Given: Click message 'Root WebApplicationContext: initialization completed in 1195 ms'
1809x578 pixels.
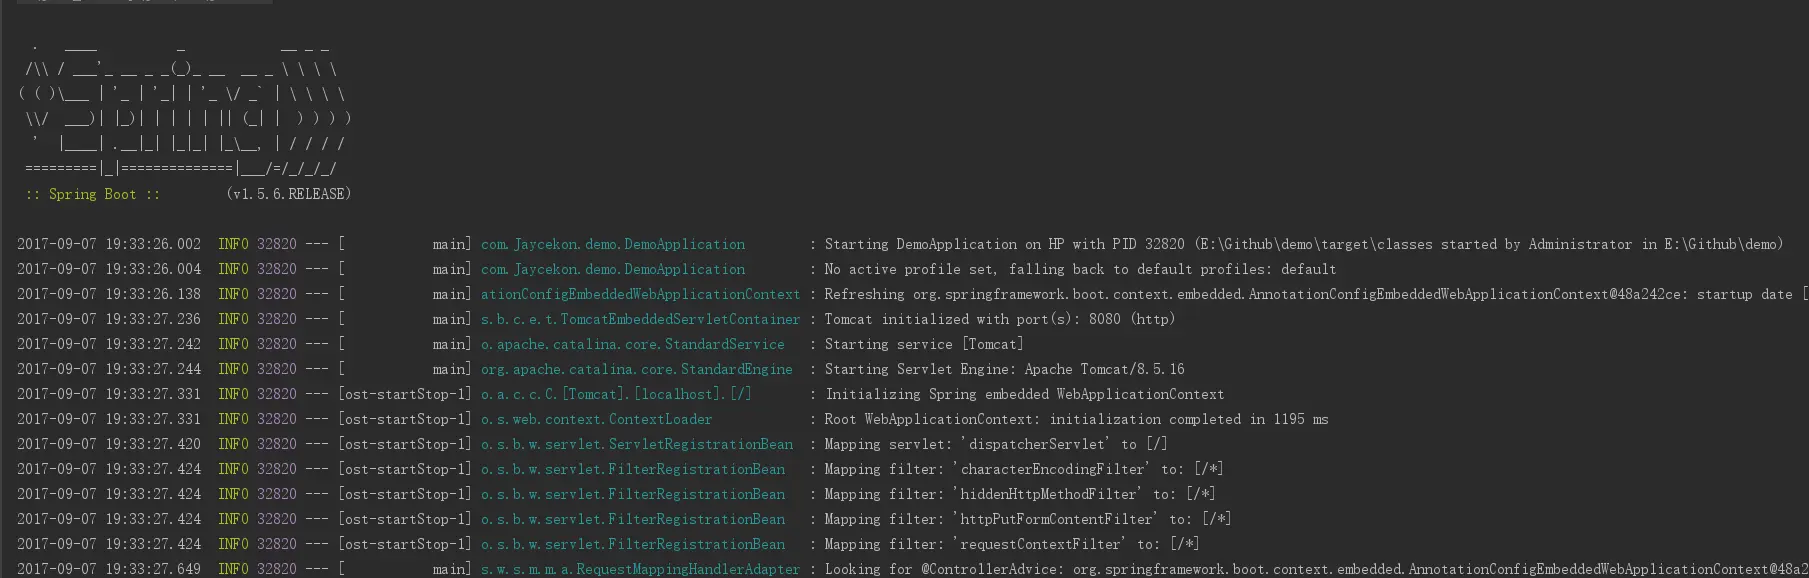Looking at the screenshot, I should [x=1076, y=419].
